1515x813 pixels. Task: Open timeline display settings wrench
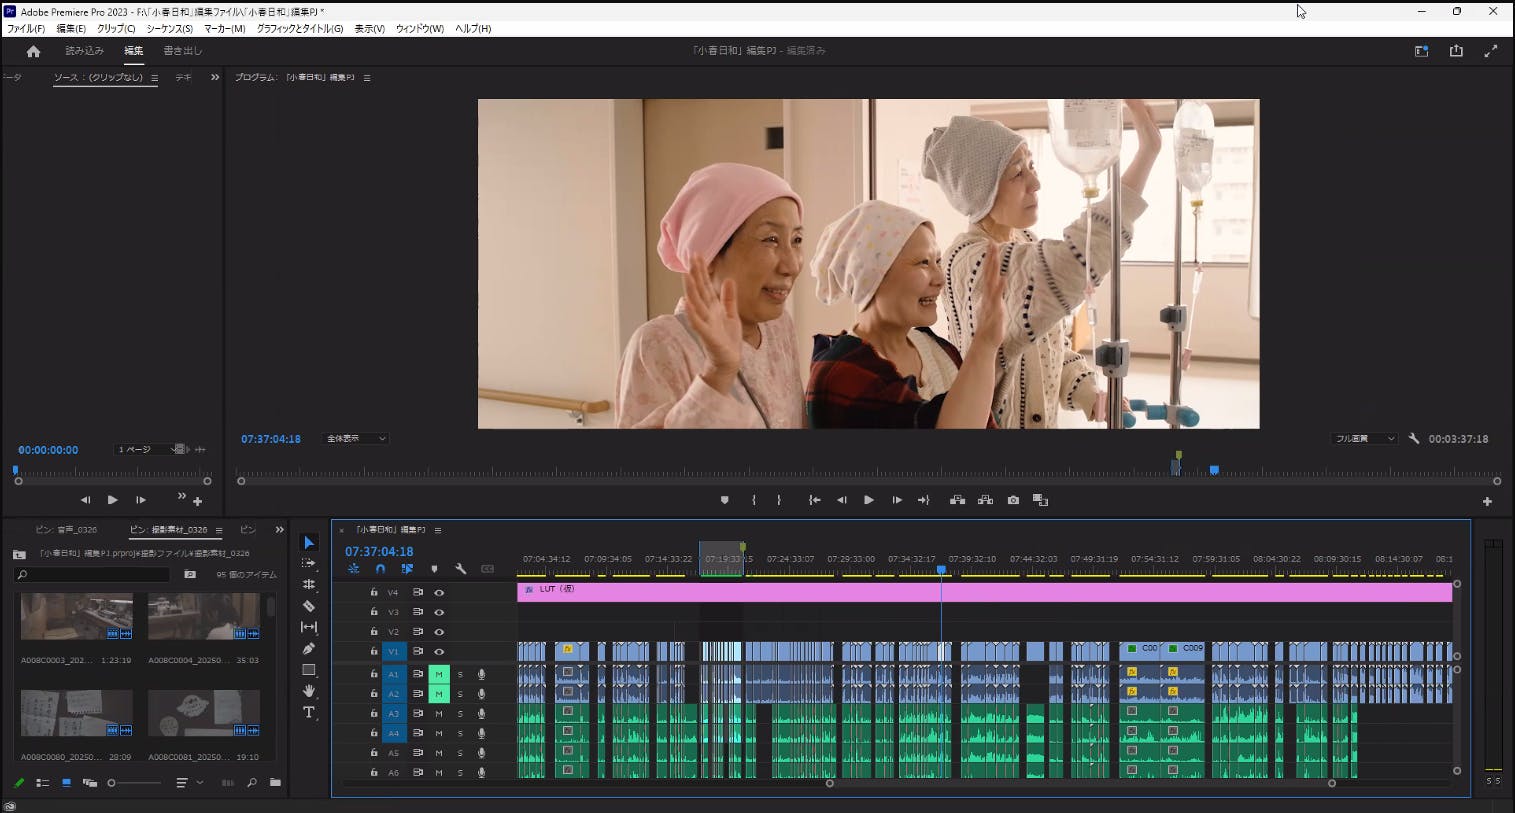point(461,569)
